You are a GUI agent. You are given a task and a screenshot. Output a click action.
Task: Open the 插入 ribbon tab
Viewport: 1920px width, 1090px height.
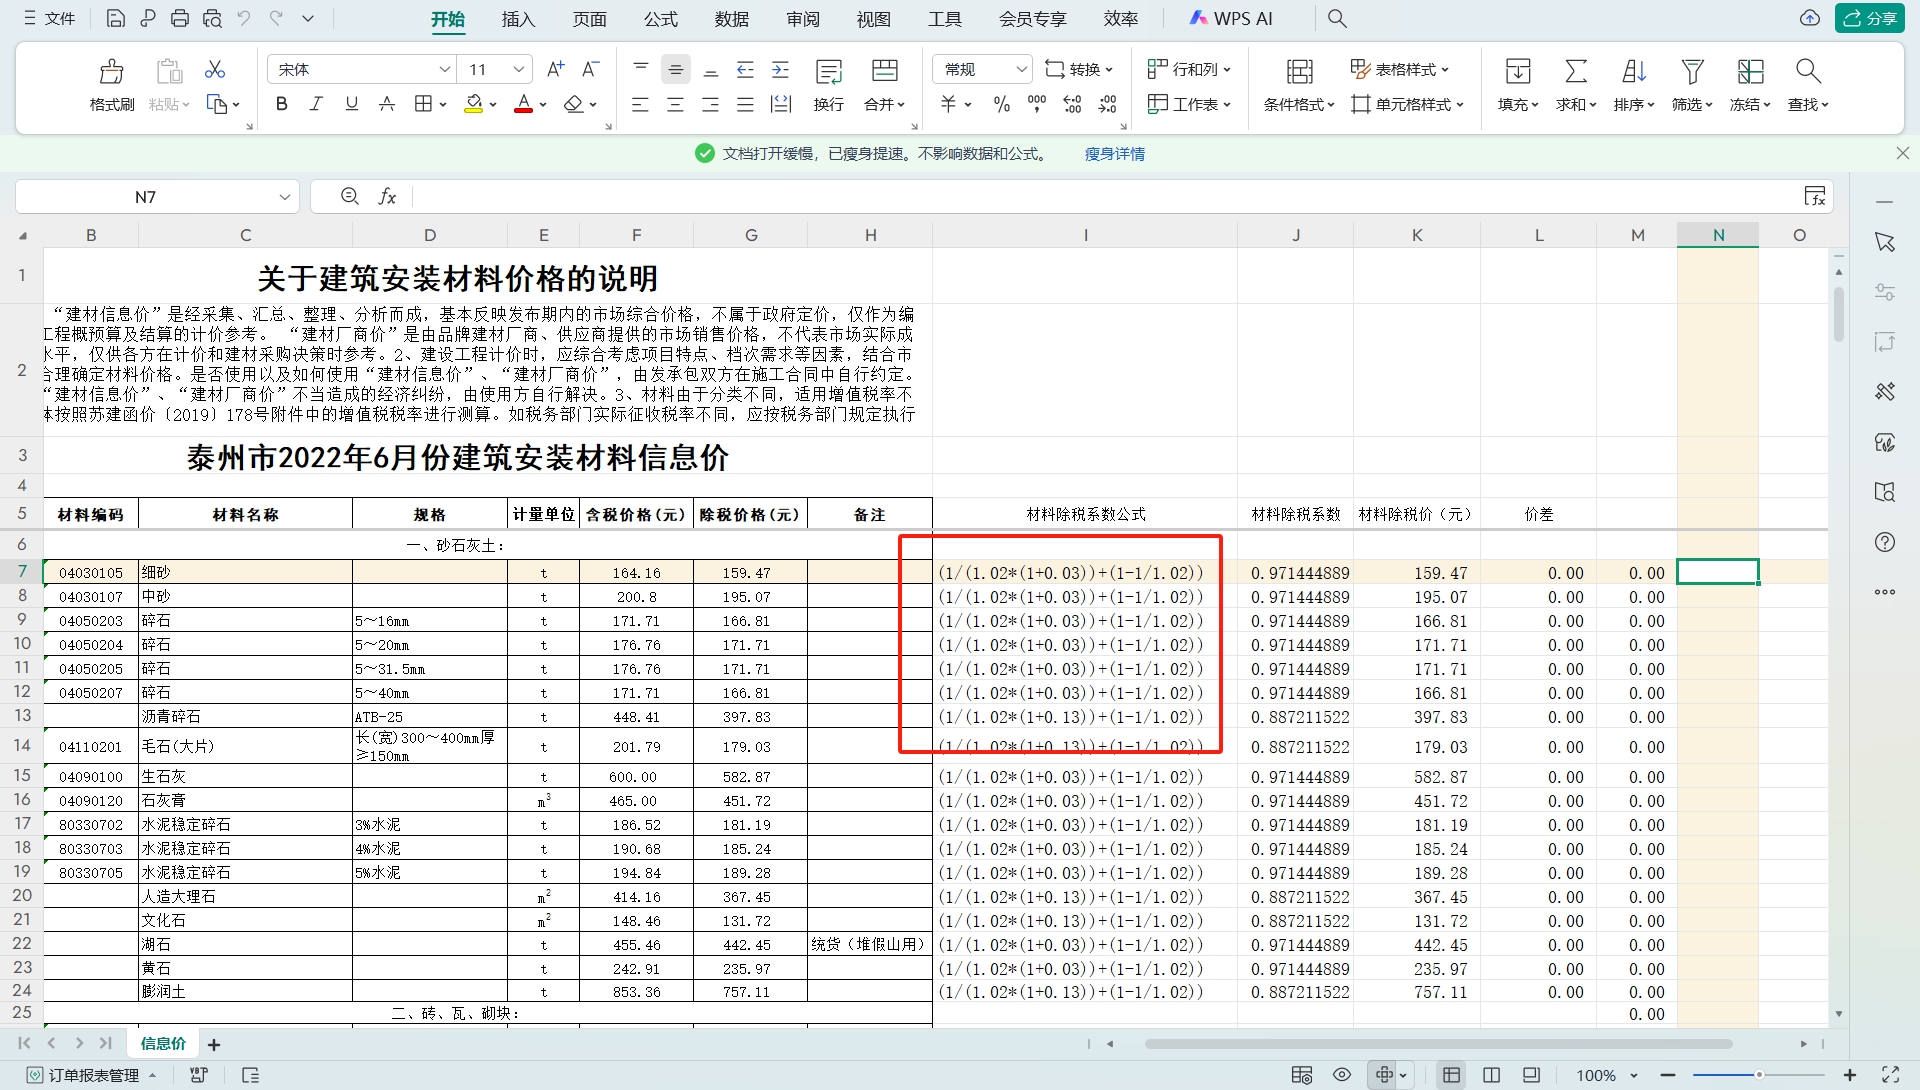(x=518, y=19)
